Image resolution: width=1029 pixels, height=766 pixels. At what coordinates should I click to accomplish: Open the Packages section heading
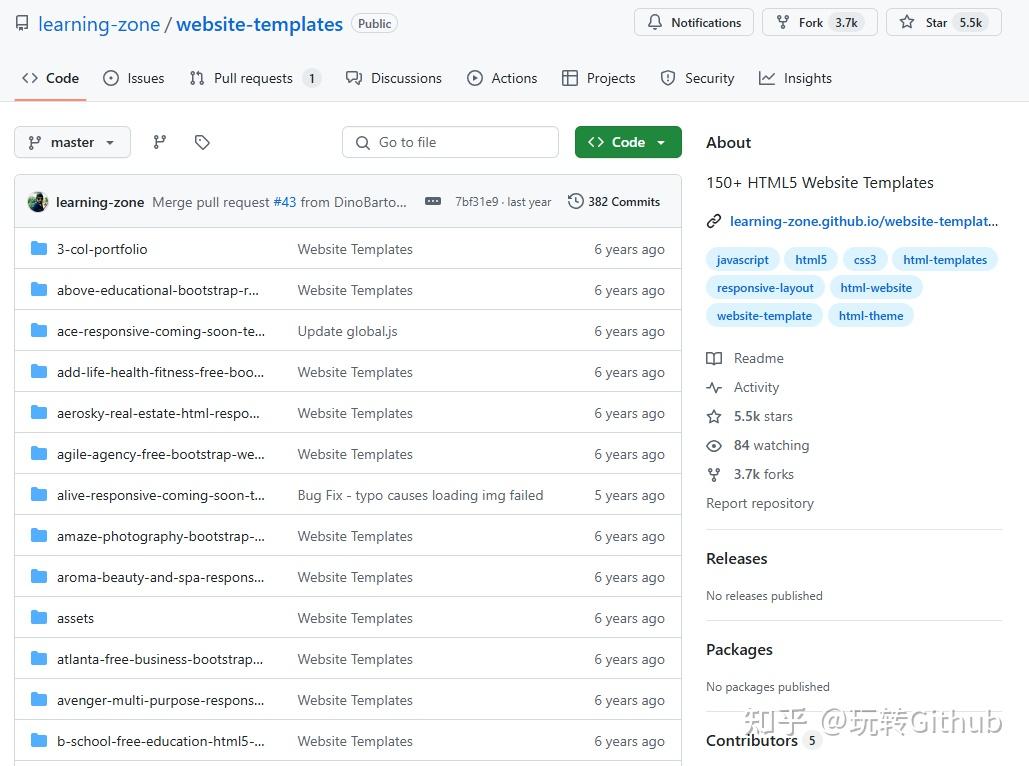739,650
